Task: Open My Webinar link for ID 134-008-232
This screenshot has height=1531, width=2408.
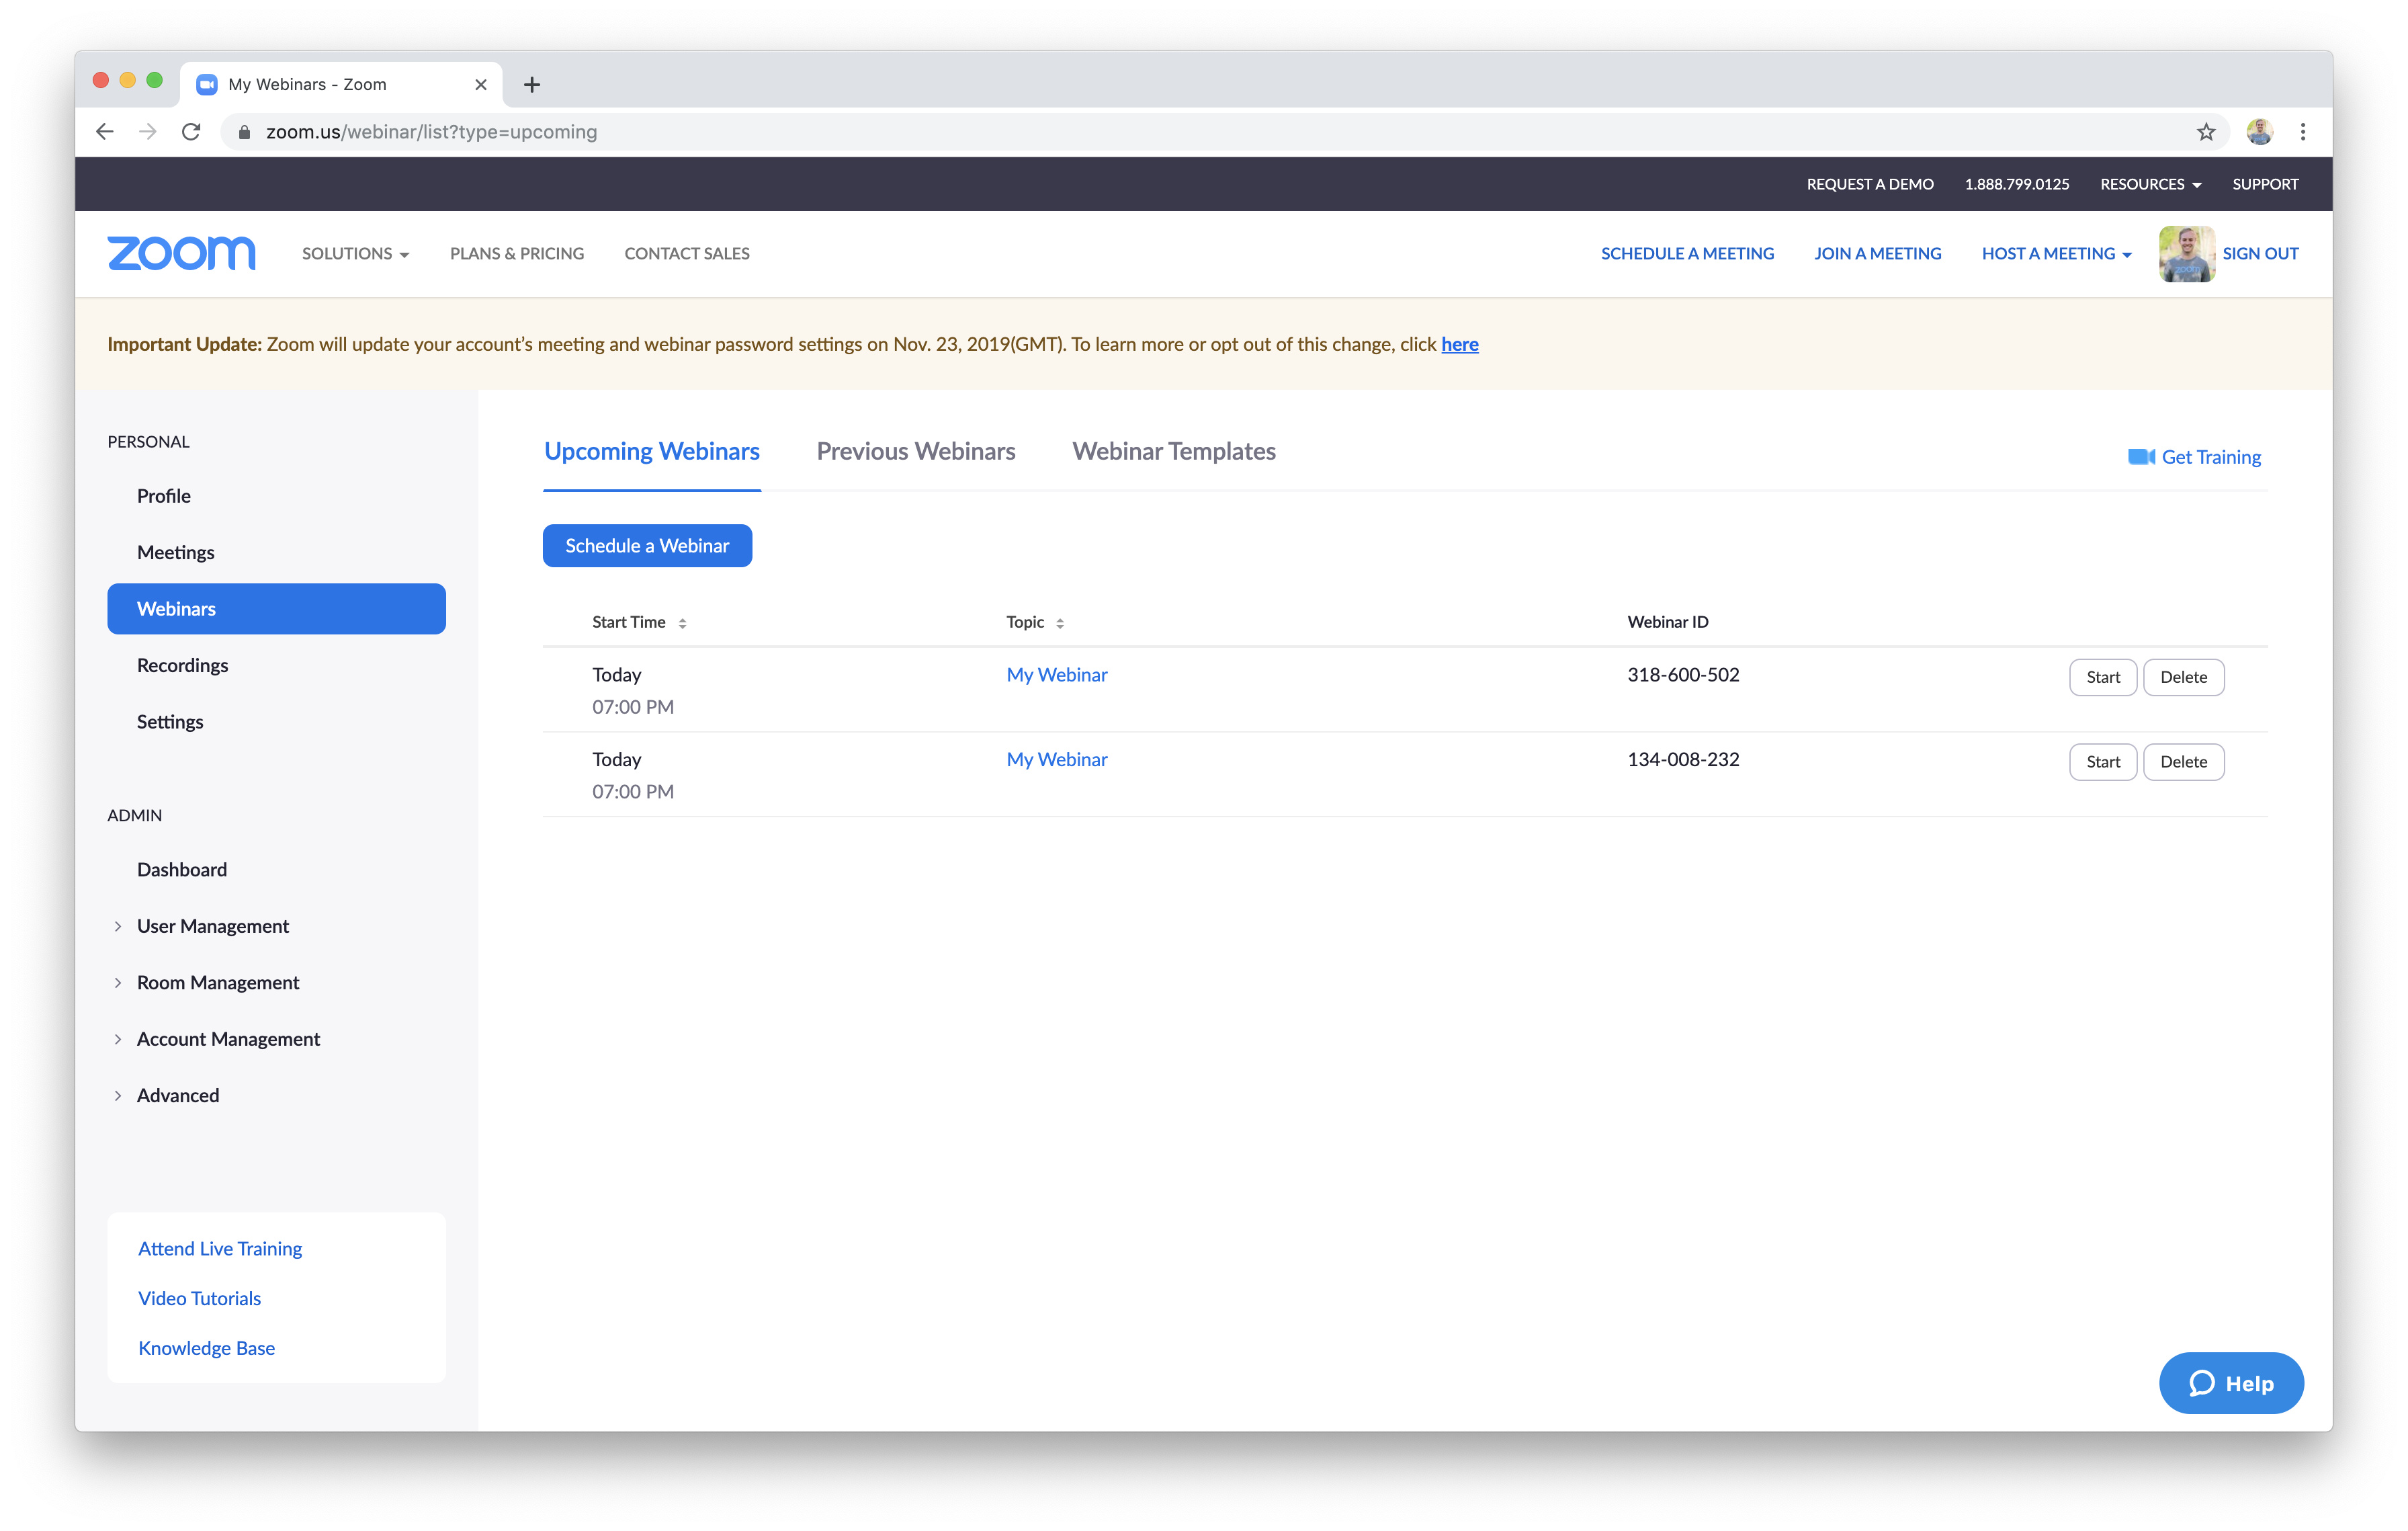Action: tap(1057, 760)
